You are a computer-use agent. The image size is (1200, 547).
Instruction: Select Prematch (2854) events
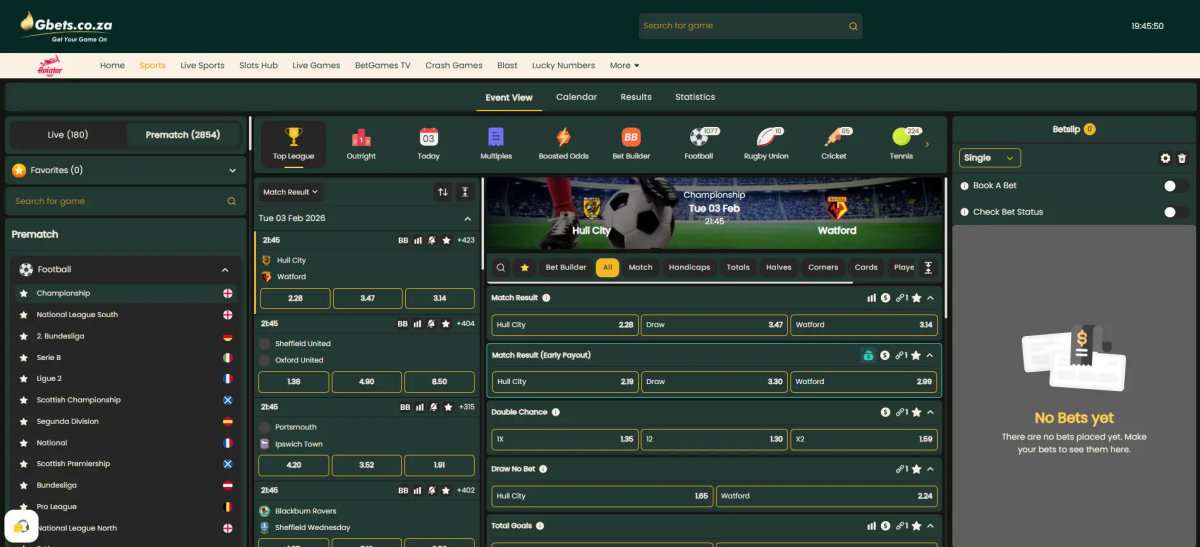(183, 135)
